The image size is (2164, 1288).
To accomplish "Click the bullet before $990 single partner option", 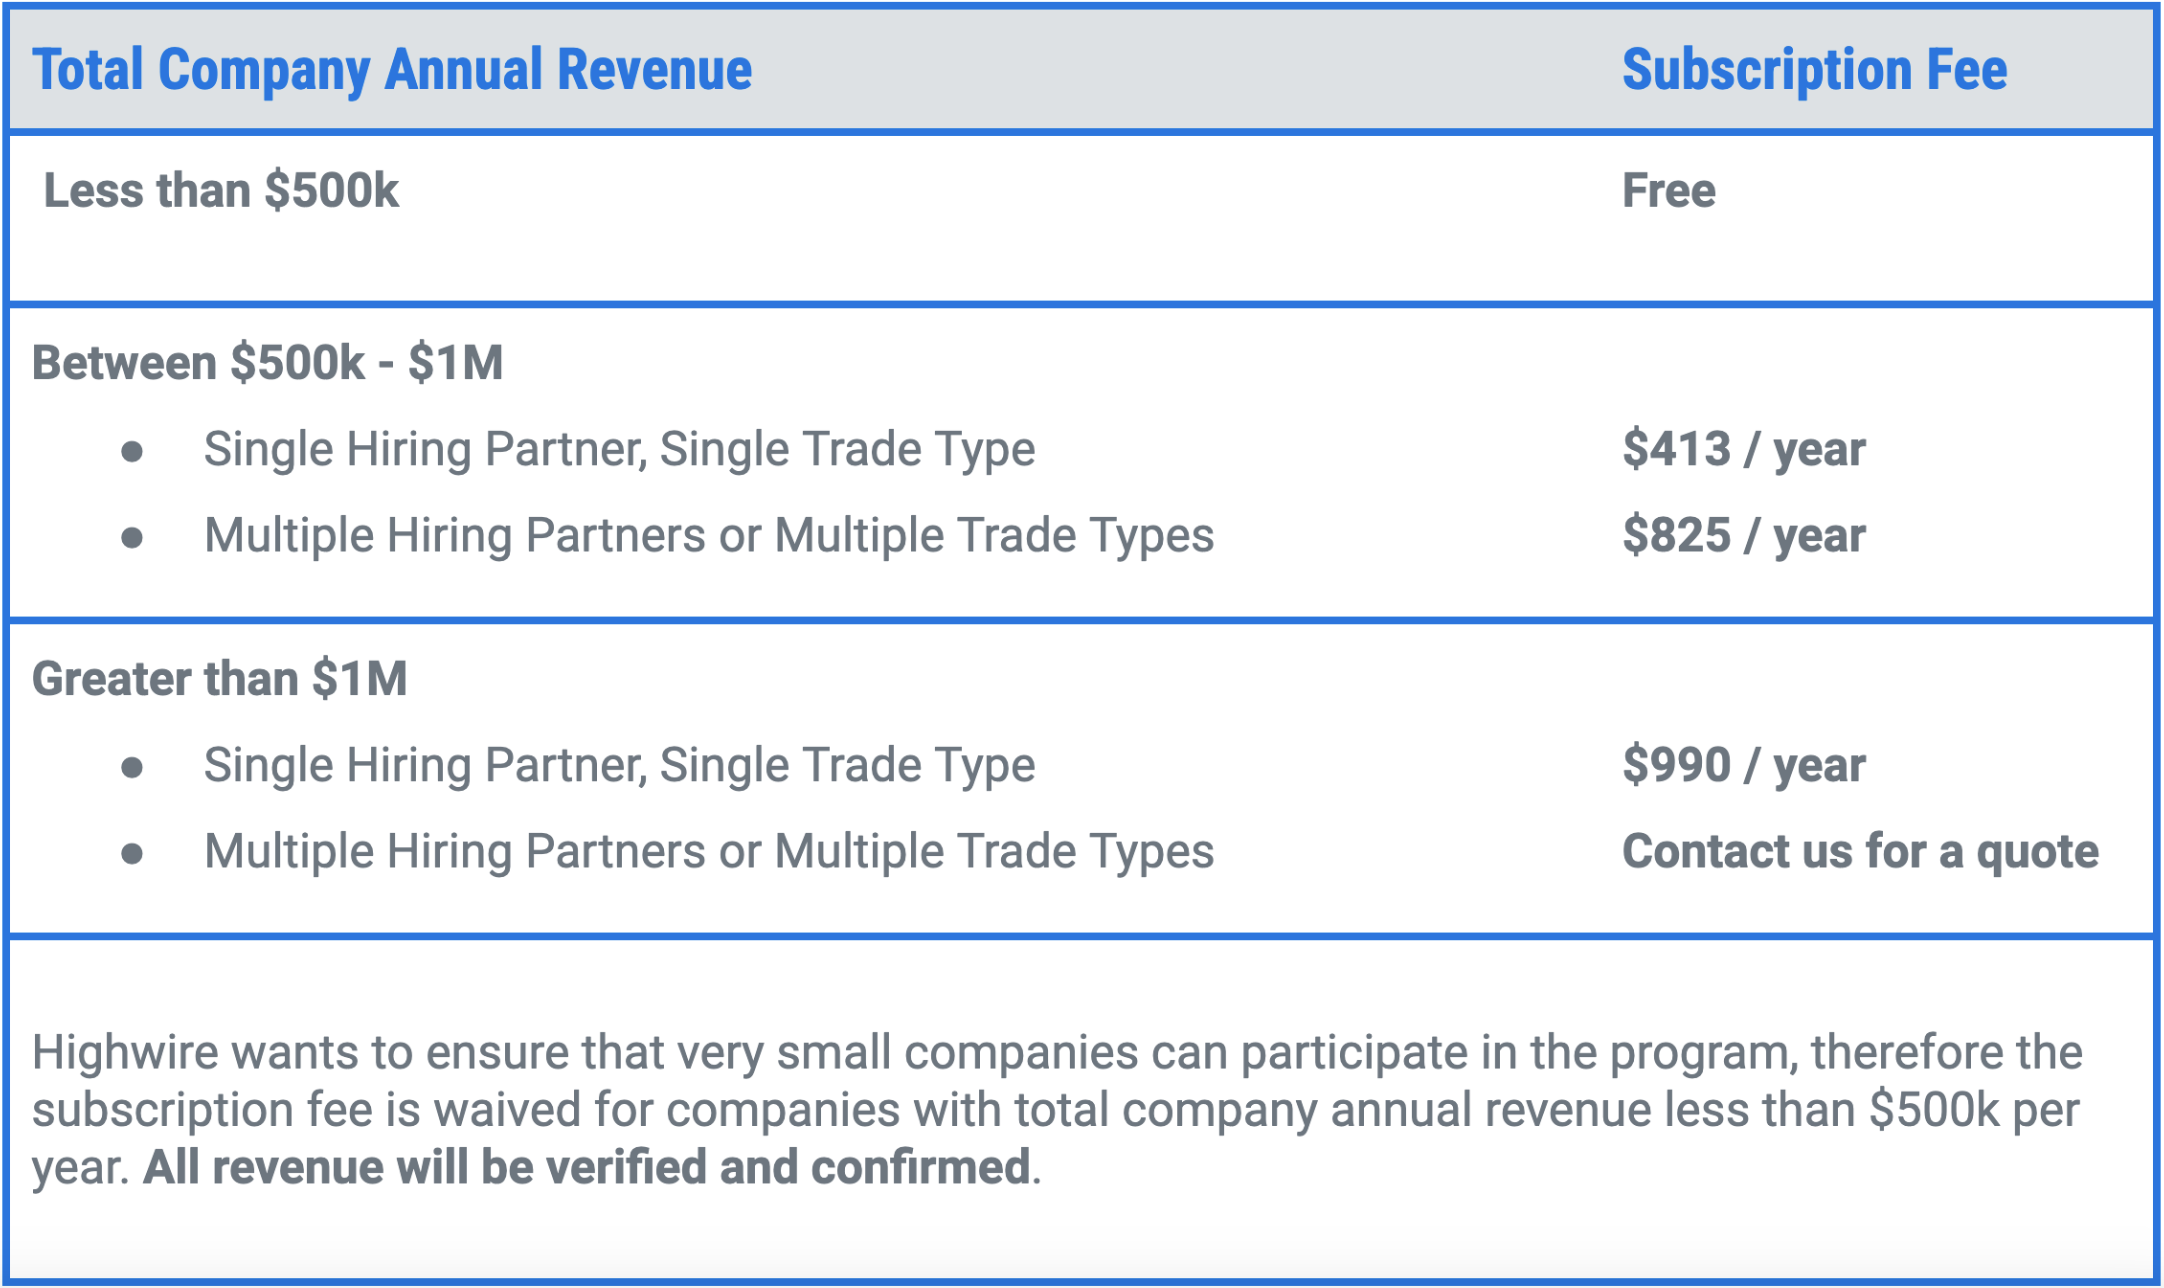I will [132, 768].
